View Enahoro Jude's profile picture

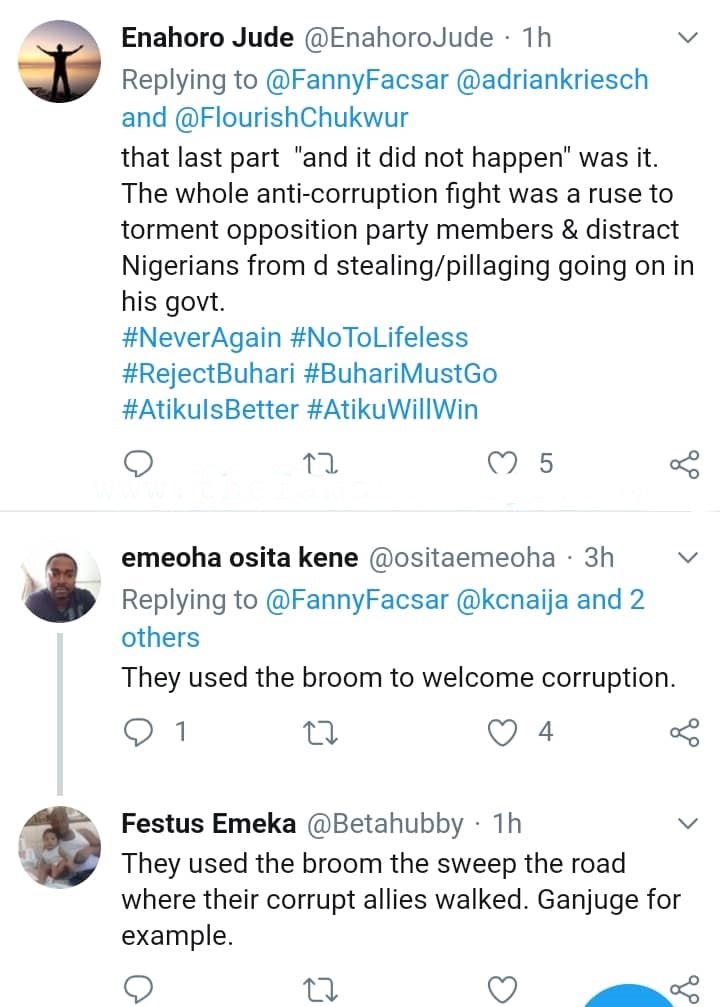coord(60,60)
